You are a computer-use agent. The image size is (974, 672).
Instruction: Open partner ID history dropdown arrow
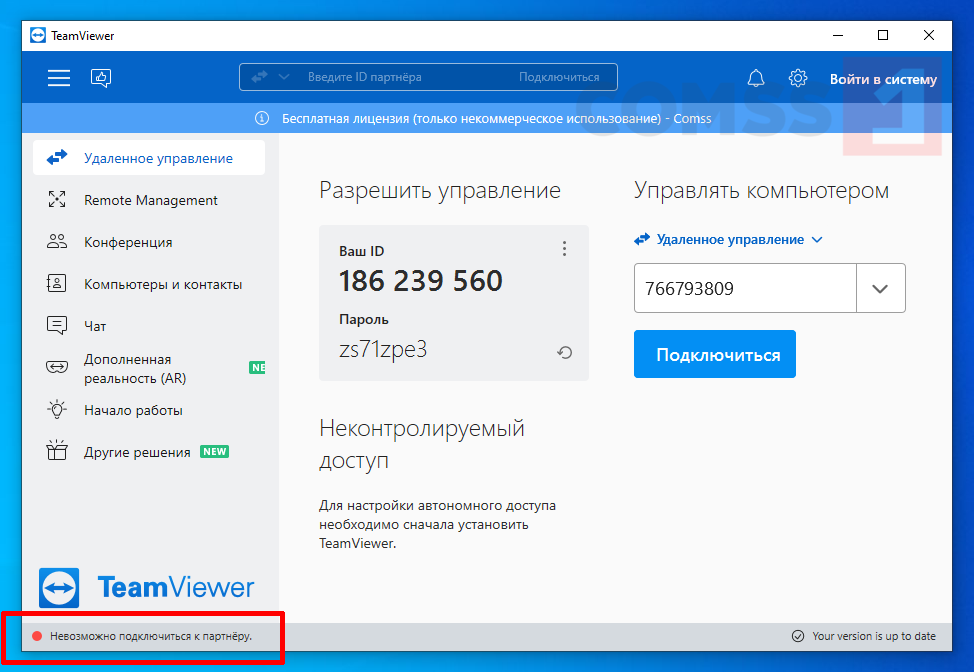pyautogui.click(x=880, y=288)
